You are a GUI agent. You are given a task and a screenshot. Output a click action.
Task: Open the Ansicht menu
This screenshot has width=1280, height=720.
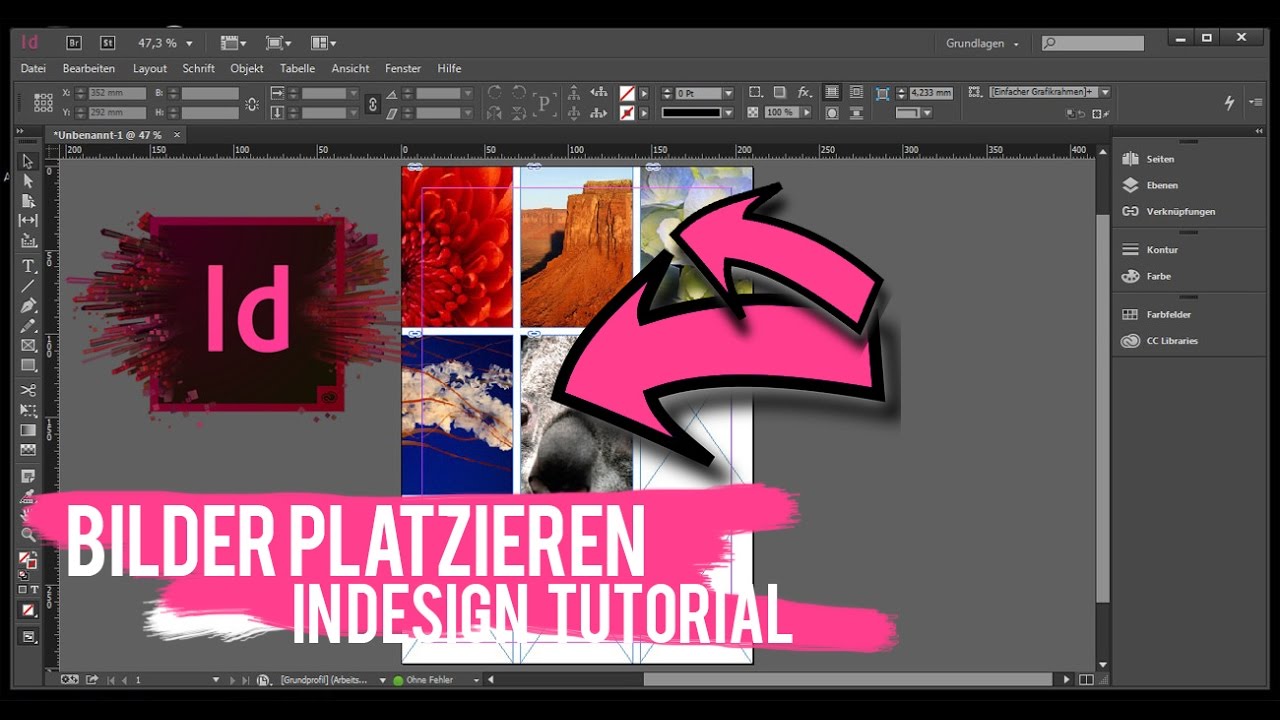(351, 68)
